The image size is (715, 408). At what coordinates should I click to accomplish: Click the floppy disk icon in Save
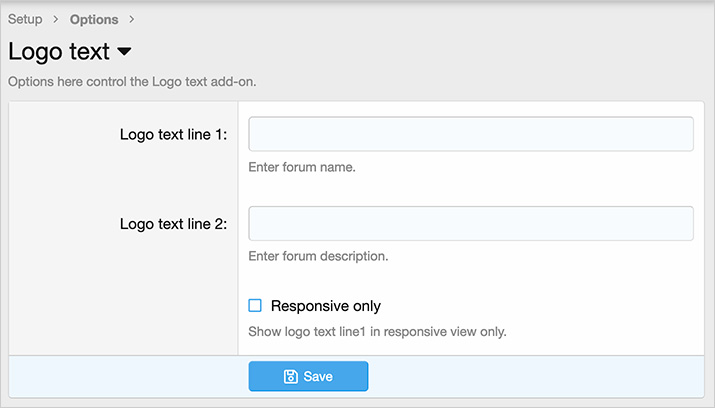290,377
